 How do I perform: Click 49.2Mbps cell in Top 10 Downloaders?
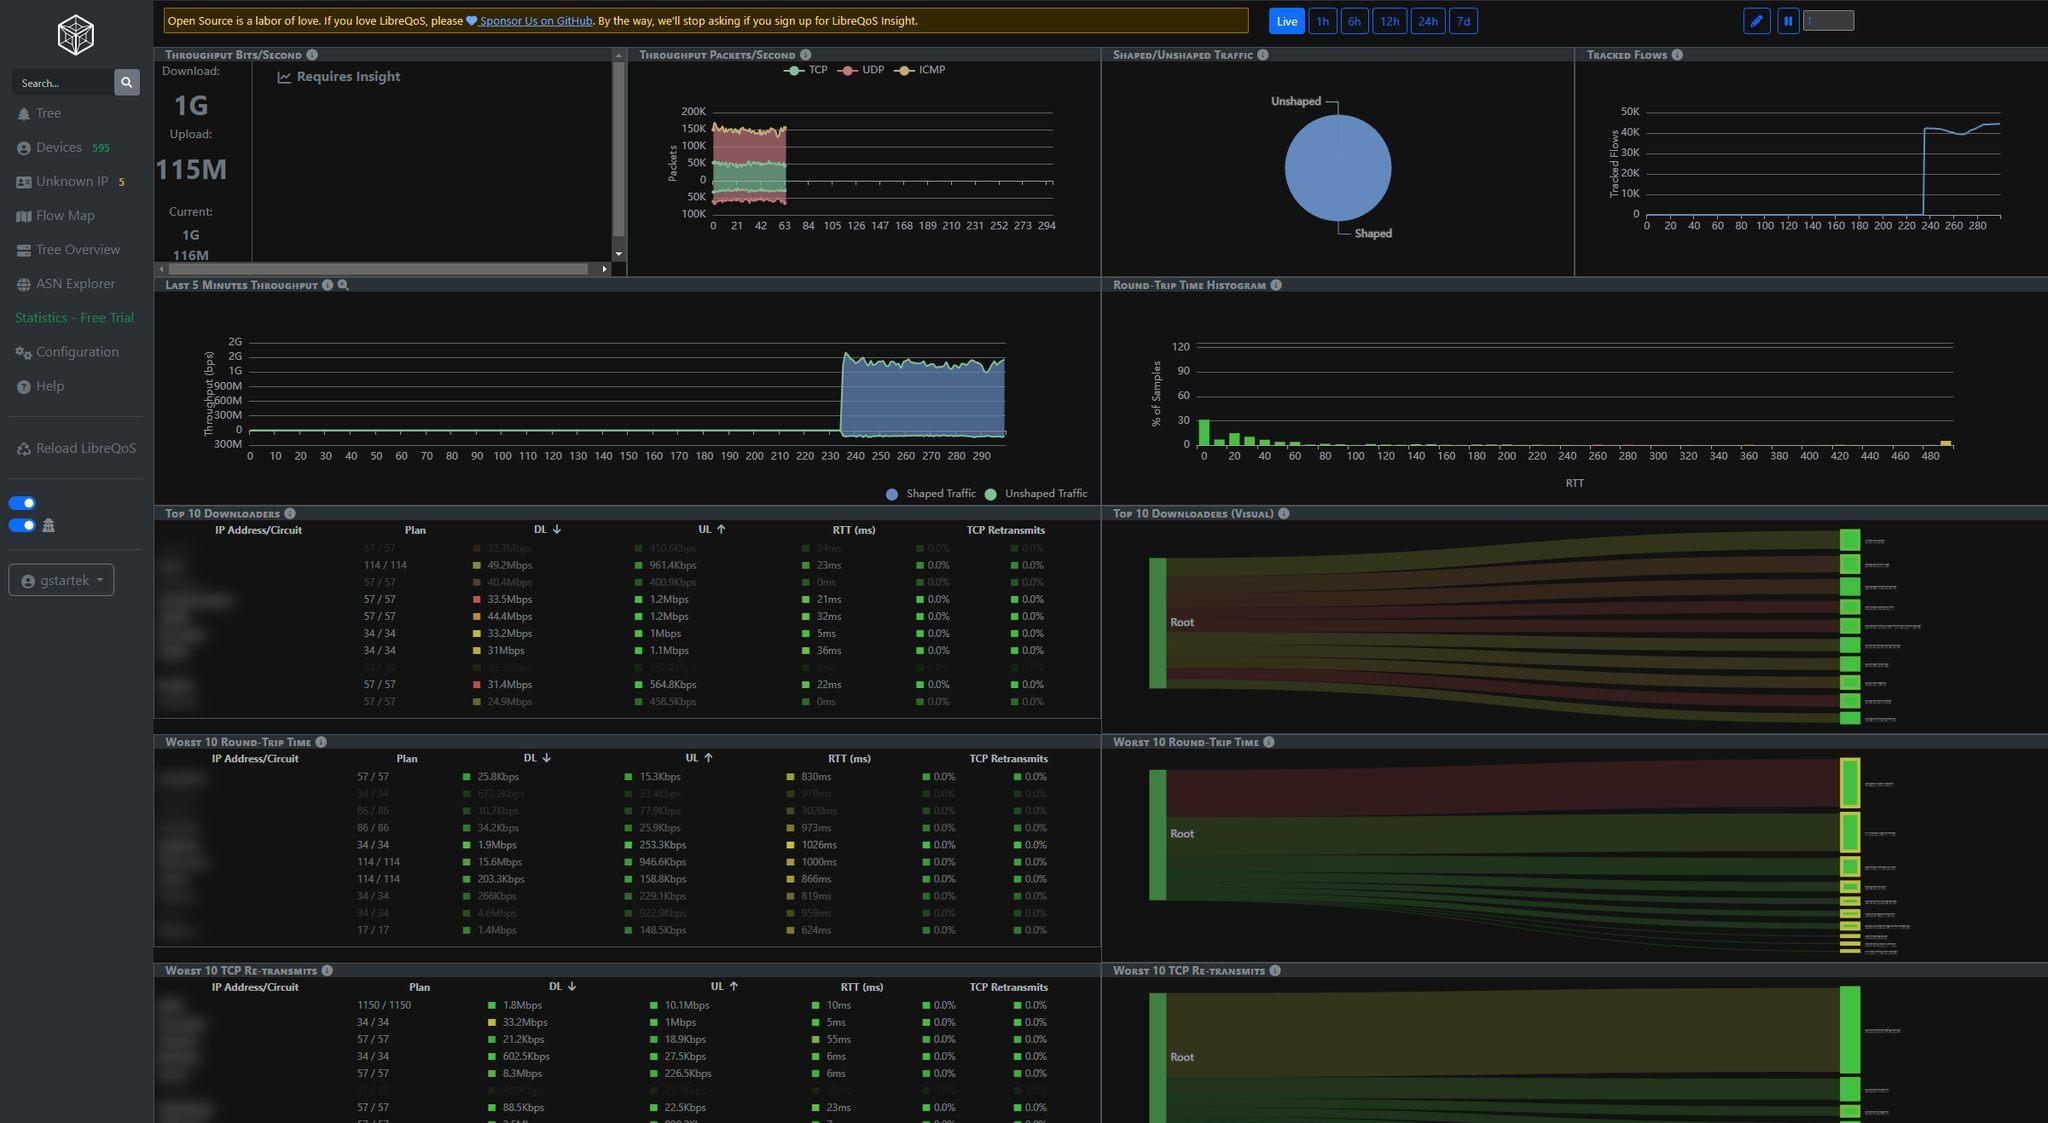tap(510, 566)
